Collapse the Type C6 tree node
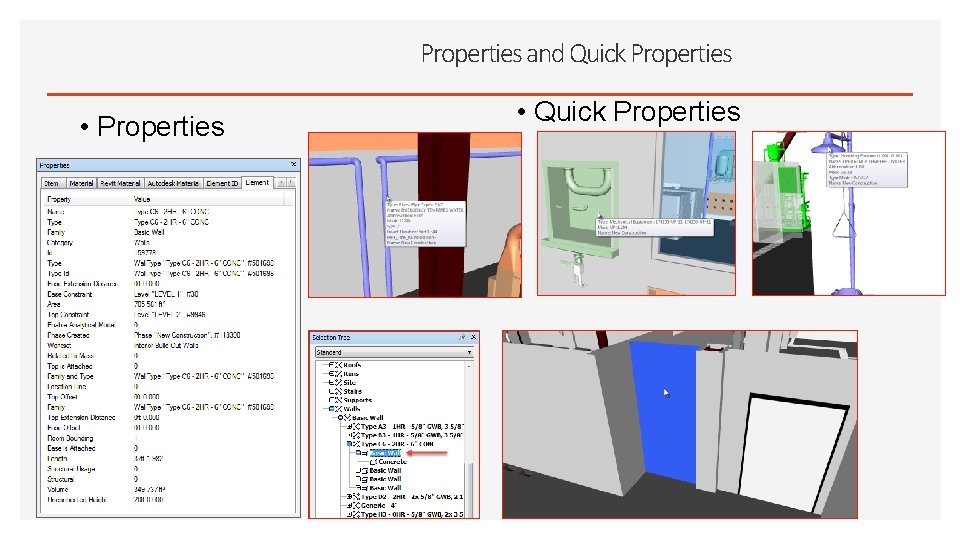The height and width of the screenshot is (540, 960). tap(350, 444)
